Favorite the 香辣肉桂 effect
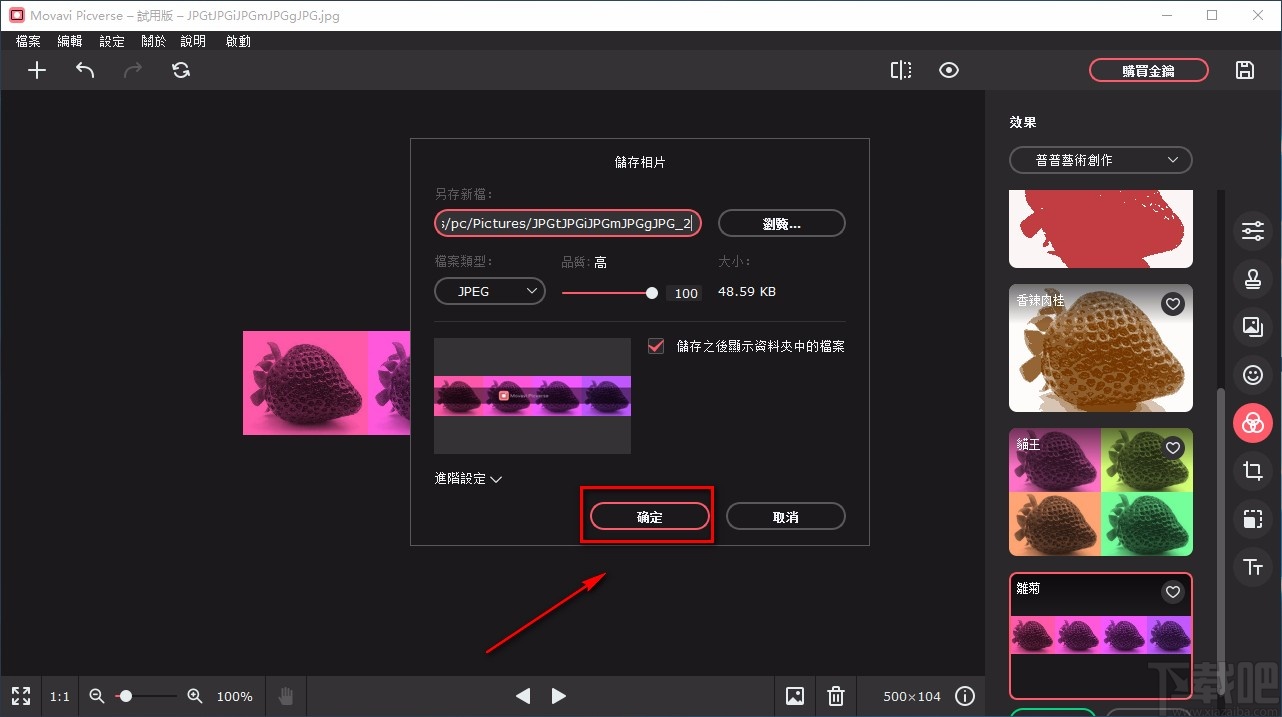 click(x=1172, y=304)
